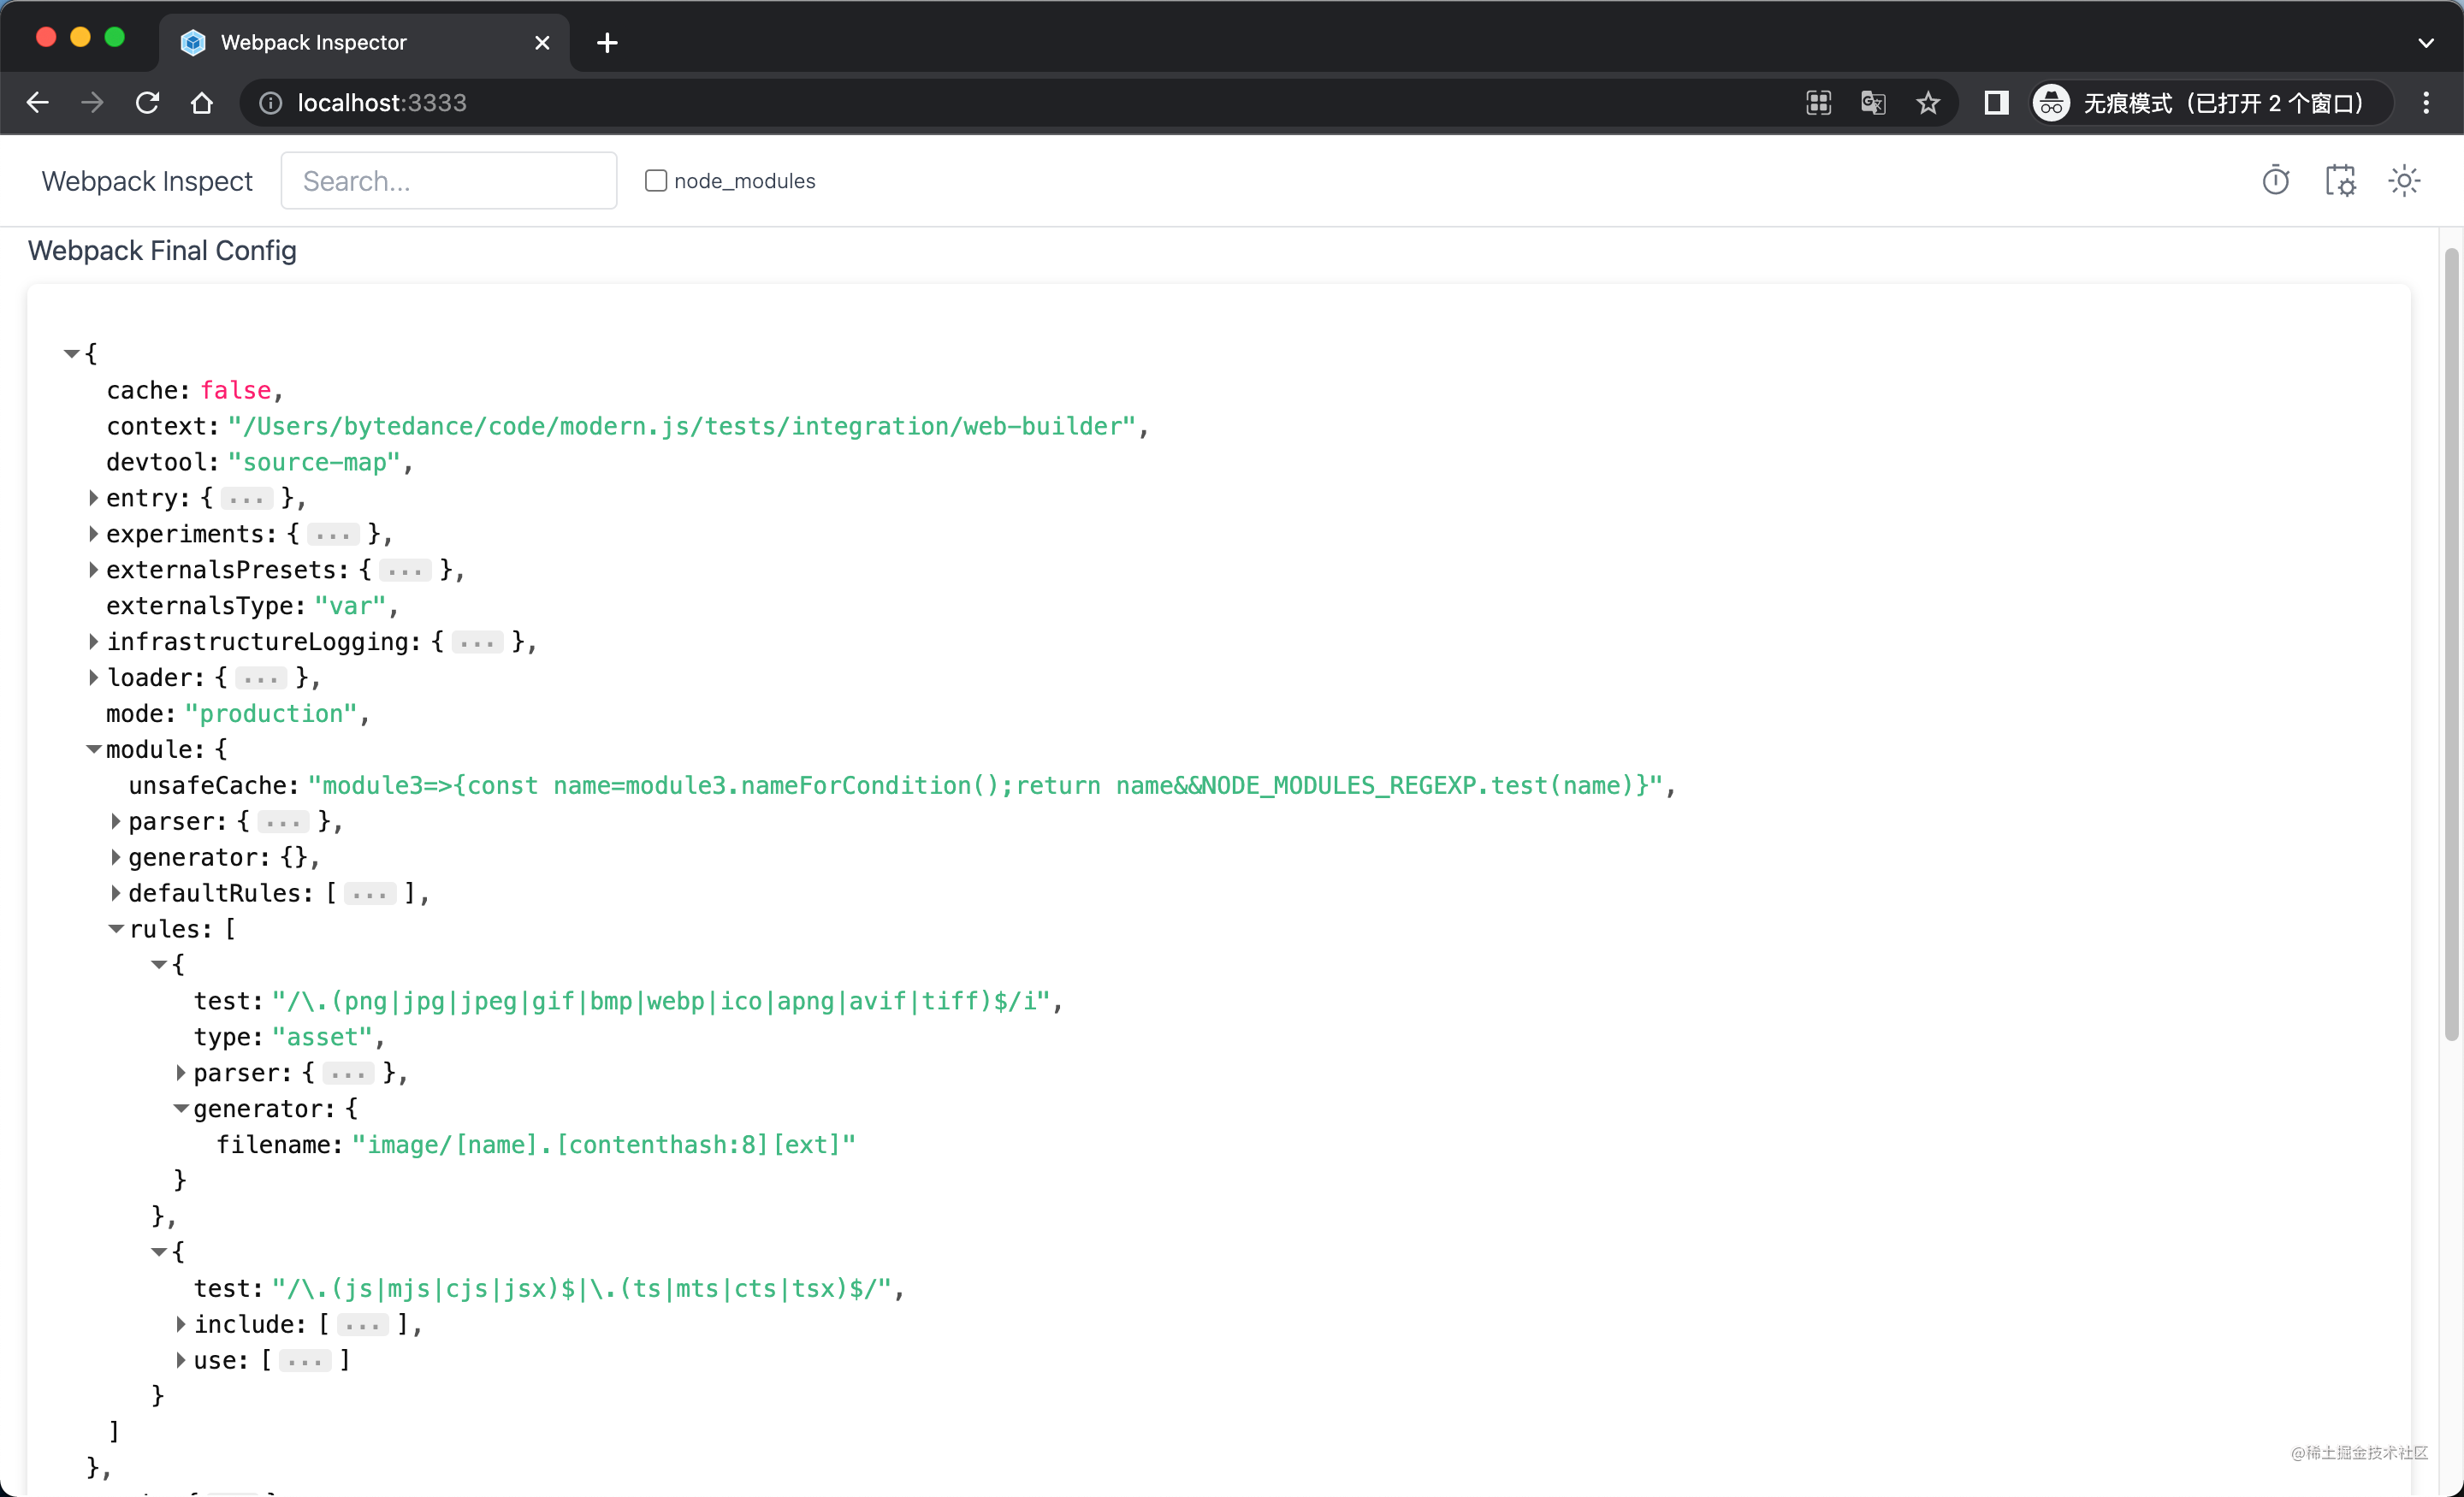This screenshot has height=1497, width=2464.
Task: Click the context path string value
Action: click(x=682, y=426)
